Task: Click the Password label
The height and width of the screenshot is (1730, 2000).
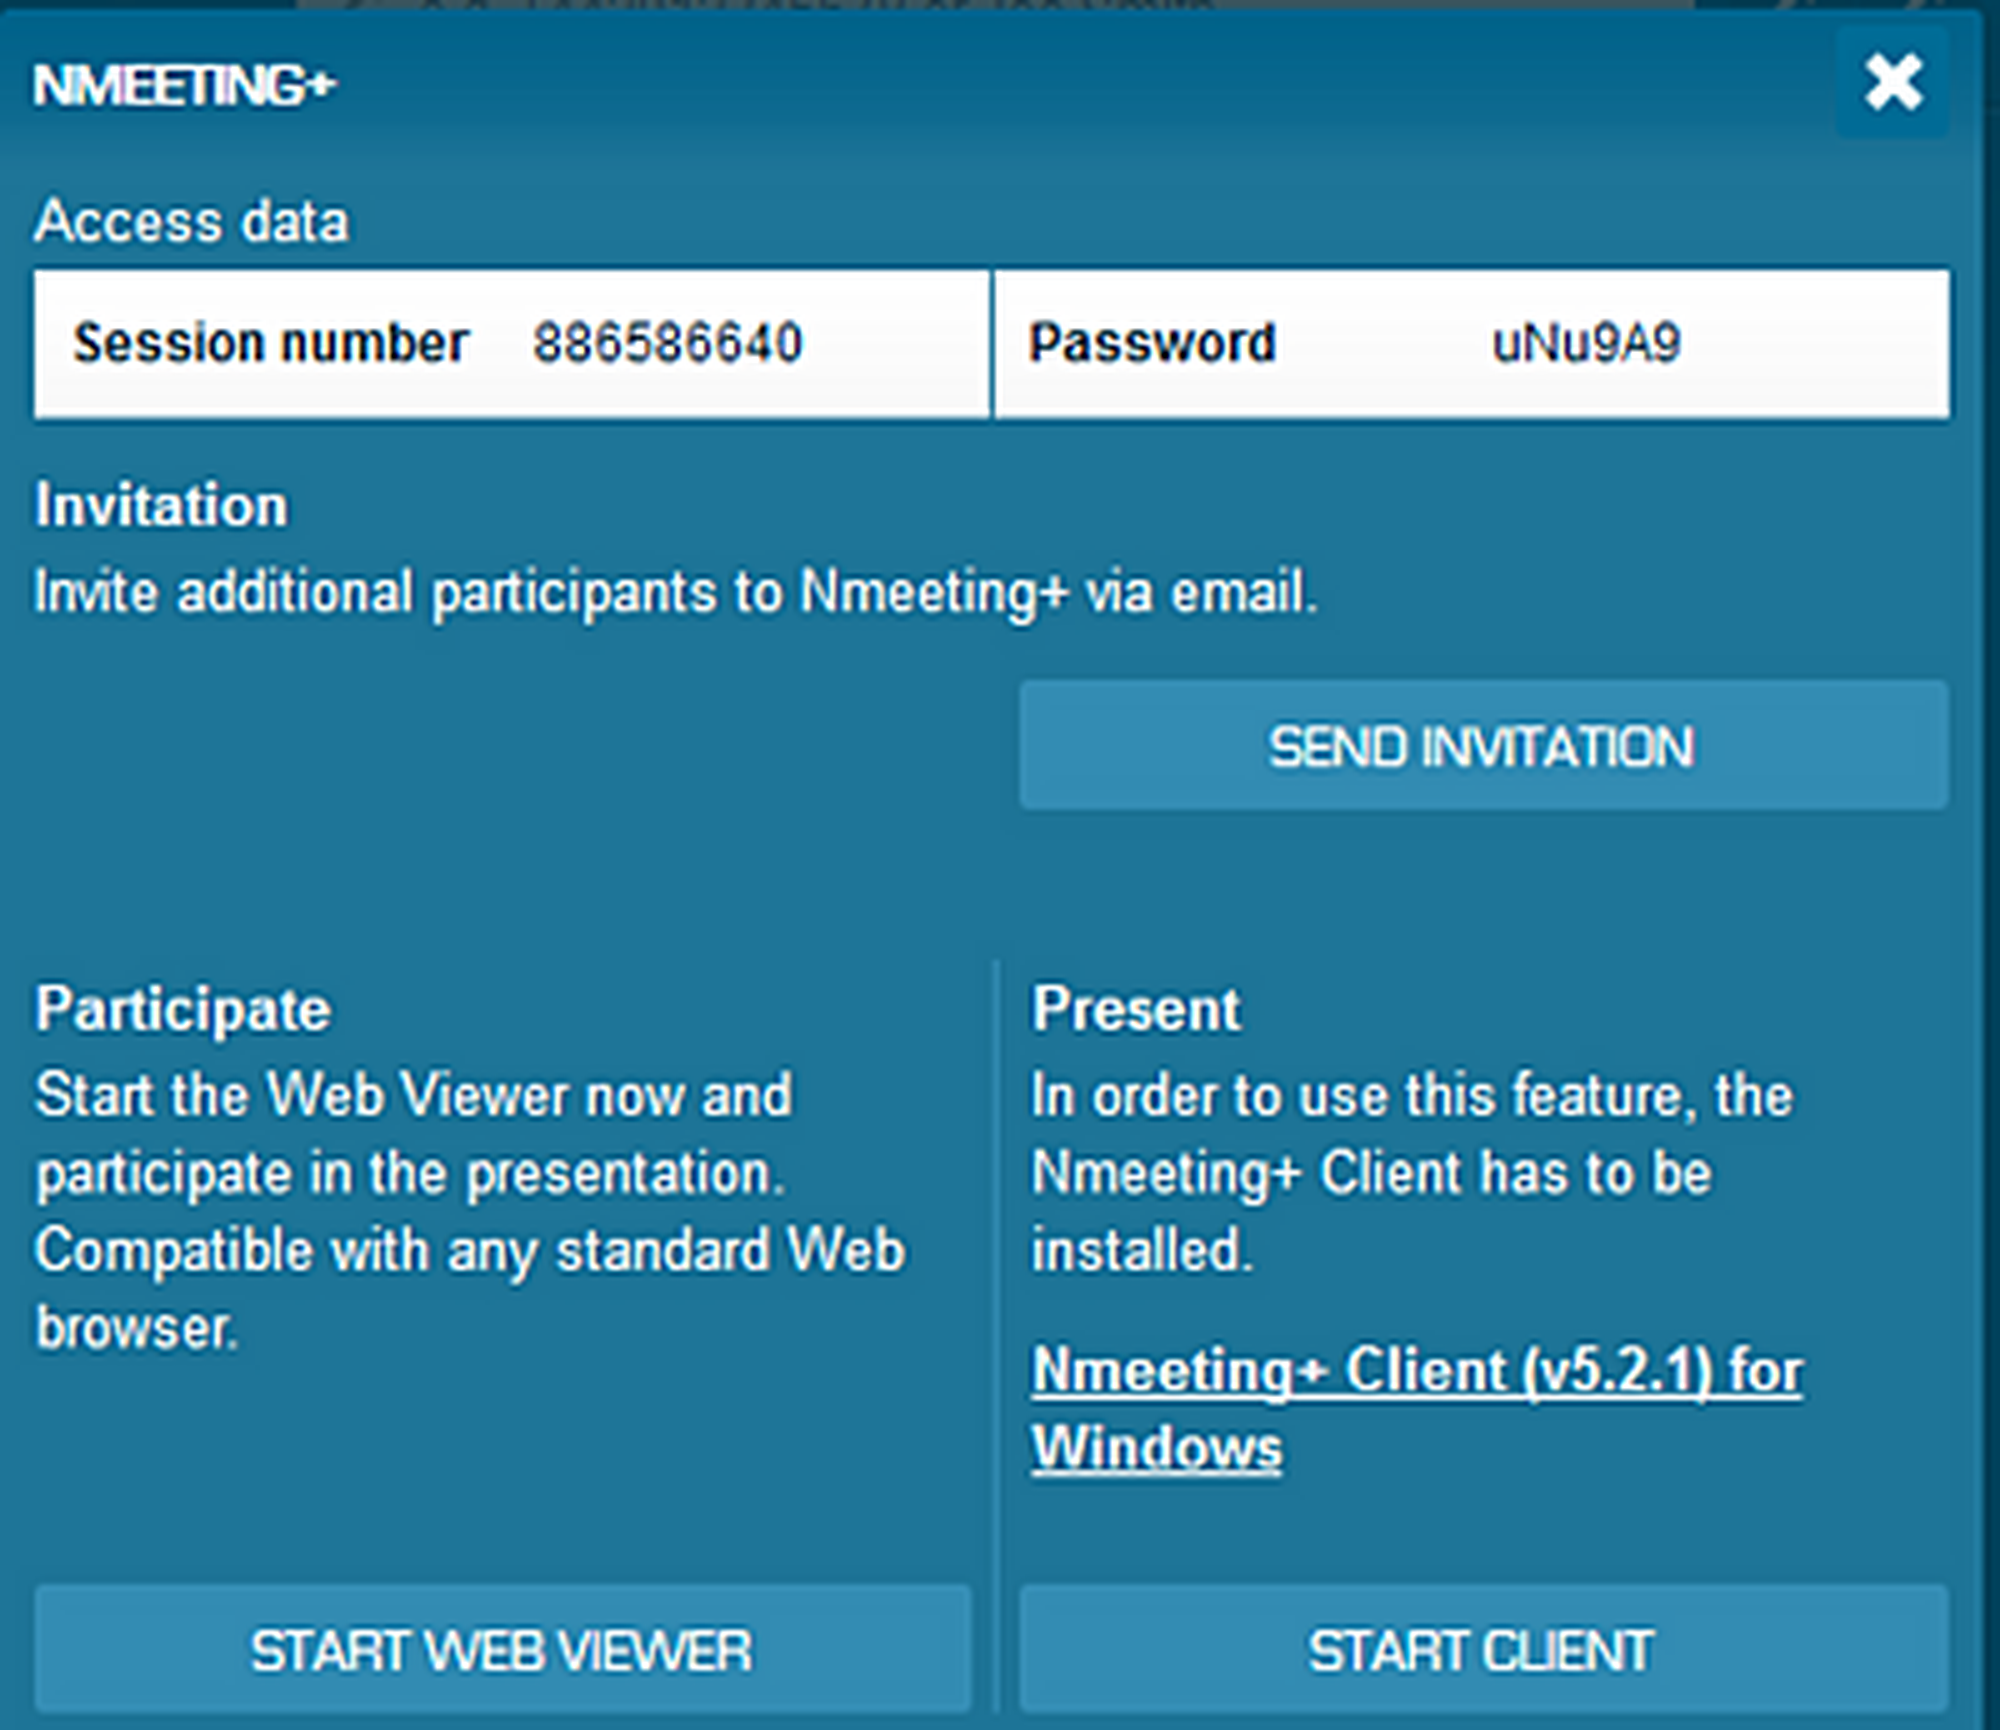Action: coord(1152,343)
